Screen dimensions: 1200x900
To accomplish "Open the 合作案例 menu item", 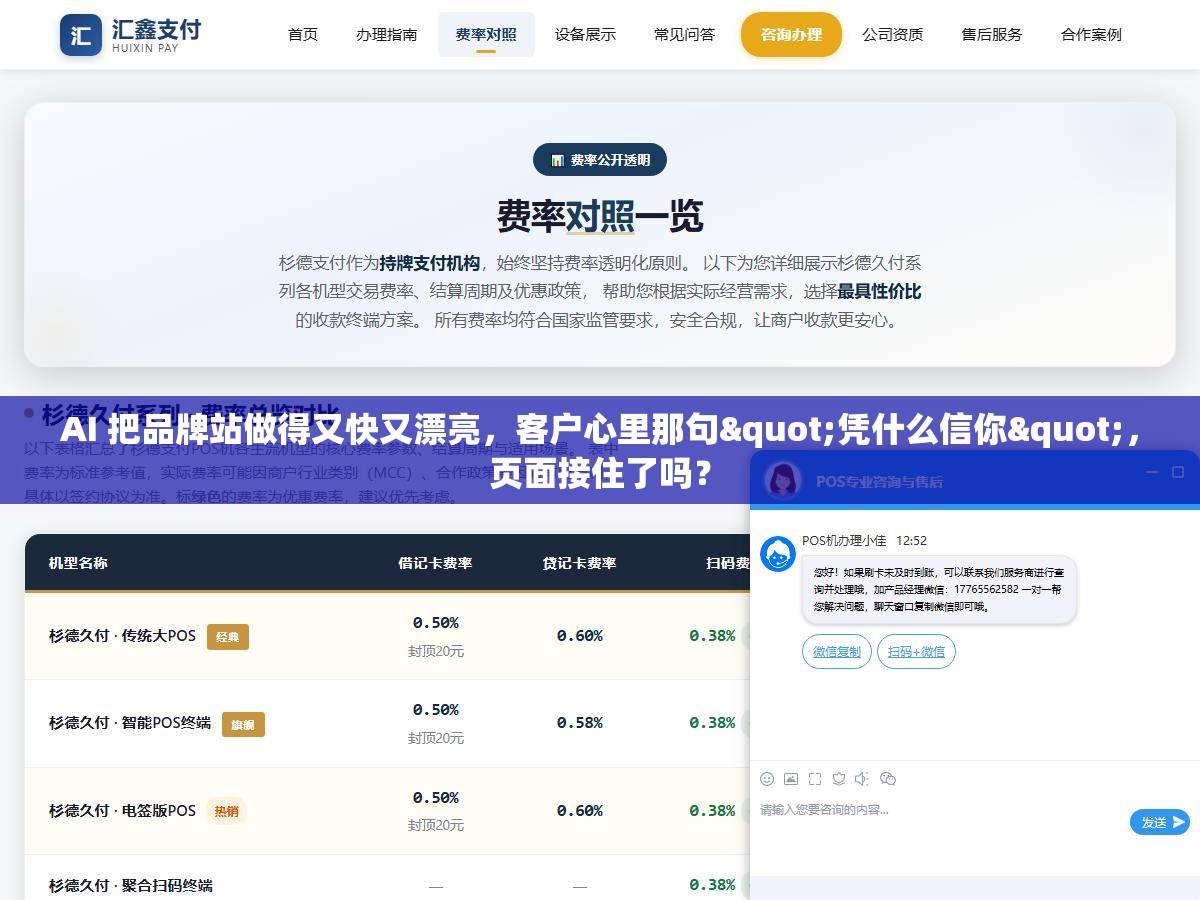I will click(1091, 34).
